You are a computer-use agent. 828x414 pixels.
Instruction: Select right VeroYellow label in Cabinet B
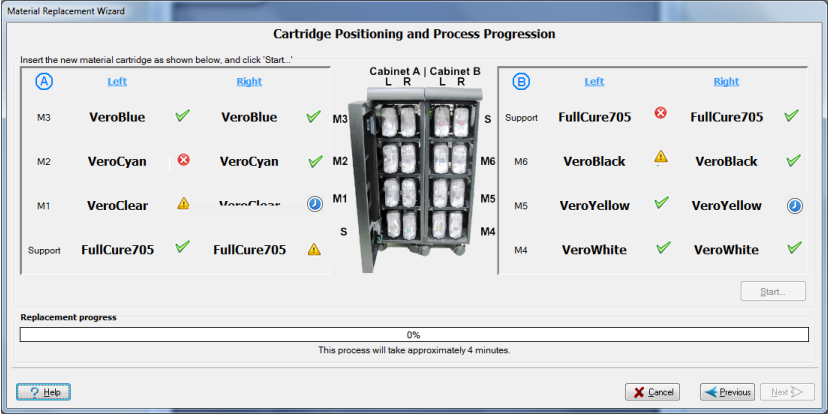pyautogui.click(x=727, y=205)
